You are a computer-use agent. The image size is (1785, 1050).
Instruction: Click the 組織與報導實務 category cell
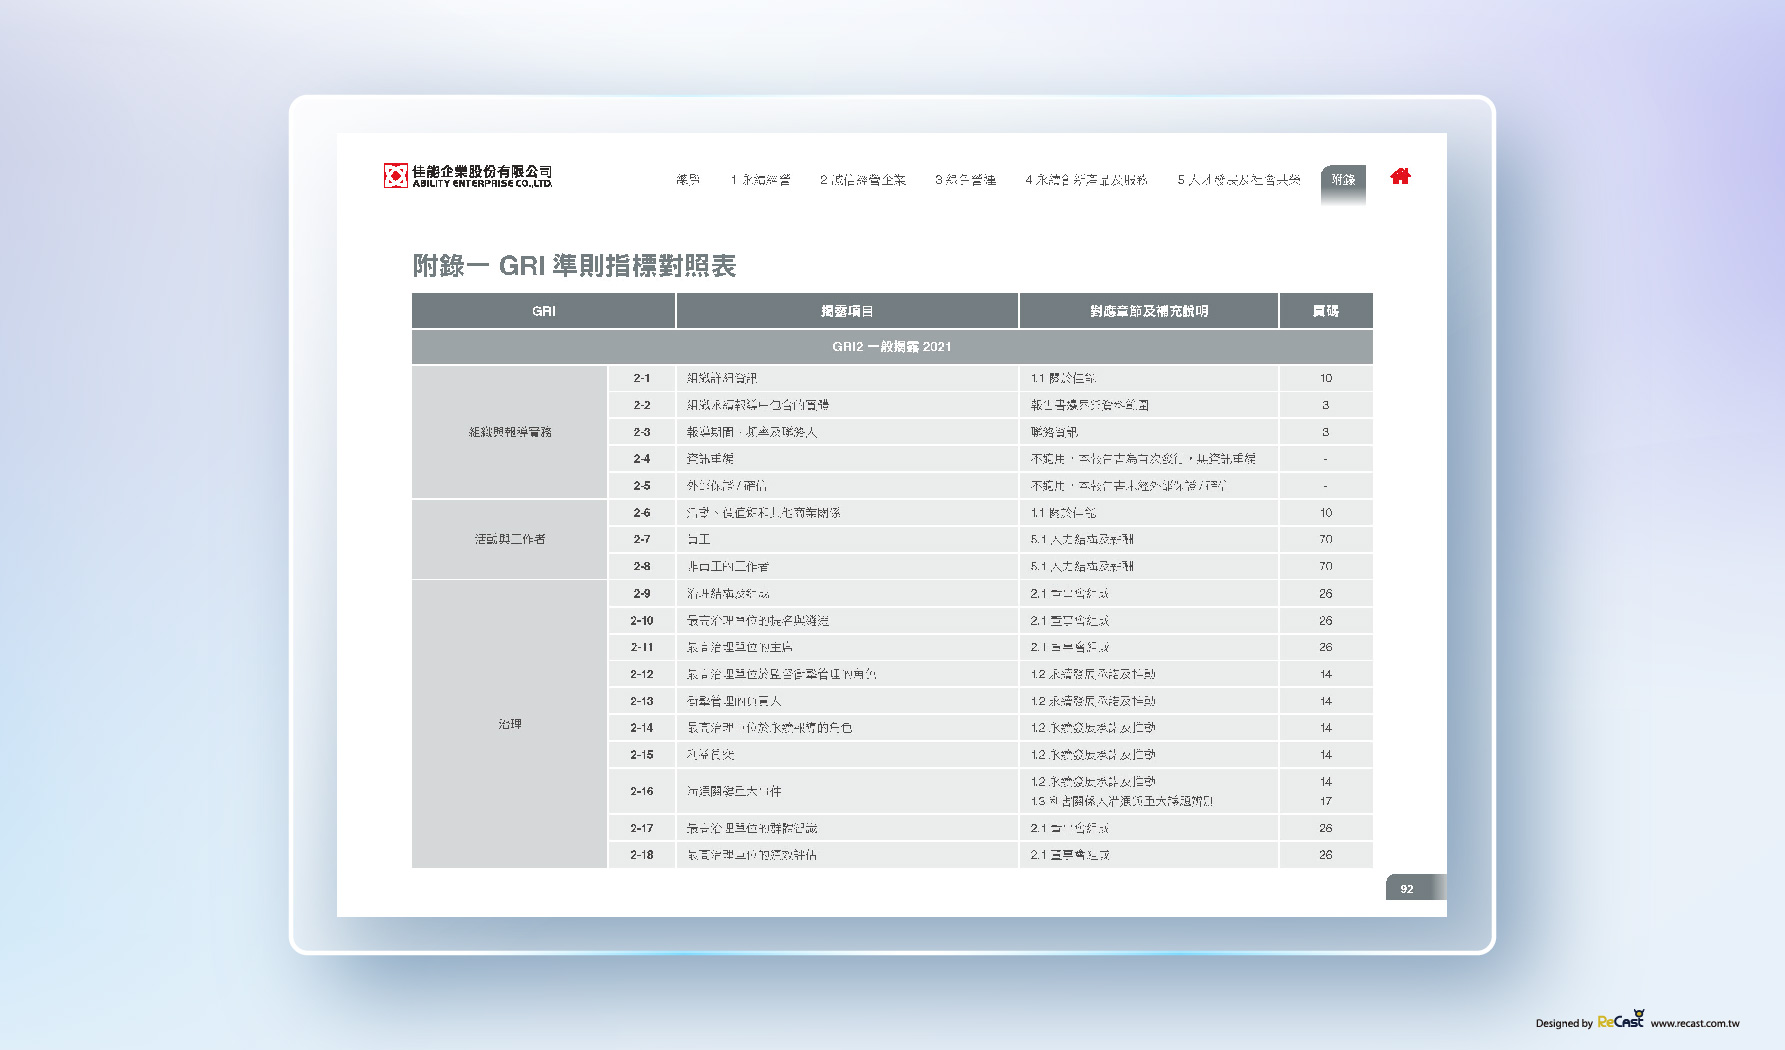pyautogui.click(x=510, y=432)
